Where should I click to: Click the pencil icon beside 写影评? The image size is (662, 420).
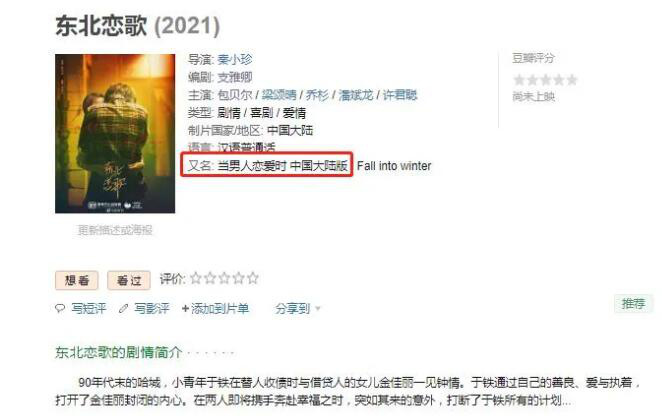123,309
